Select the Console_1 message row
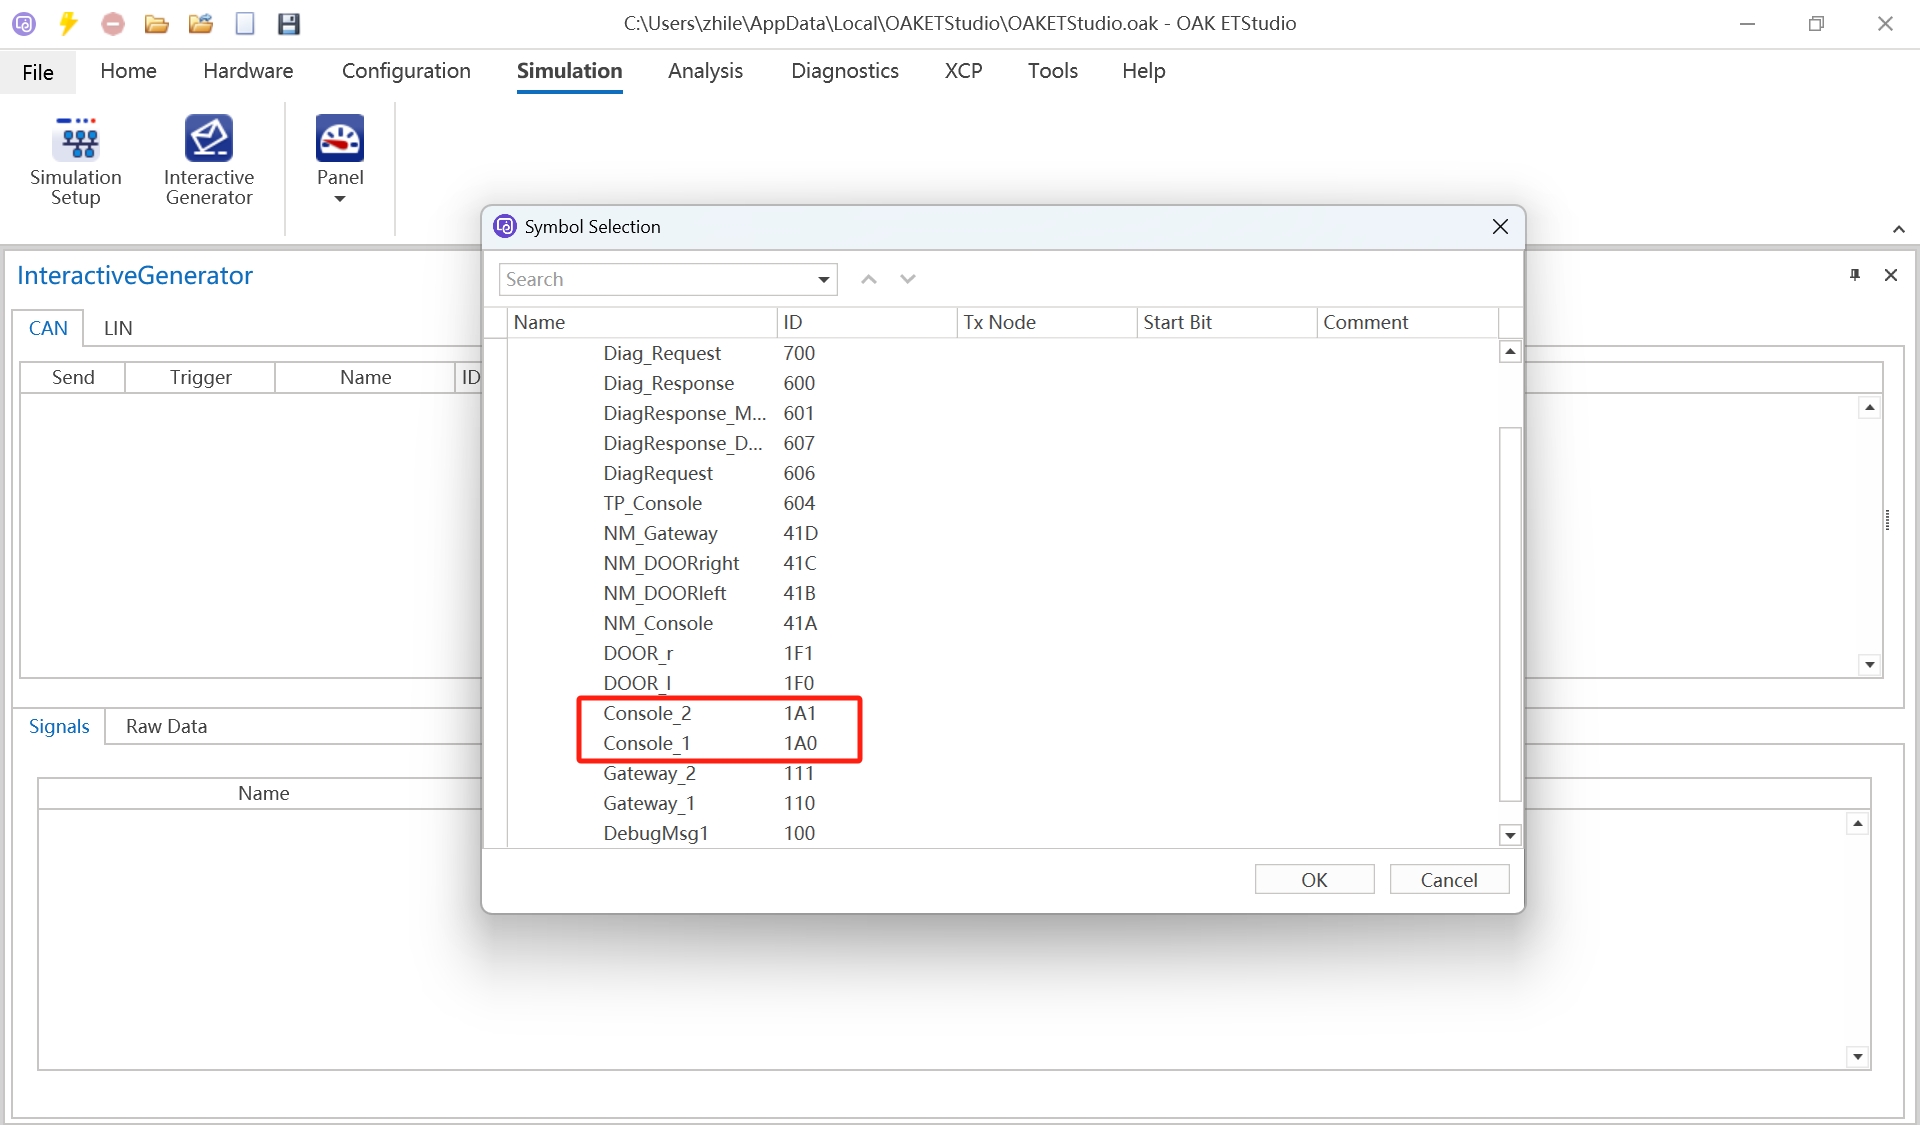The width and height of the screenshot is (1920, 1125). [x=646, y=743]
